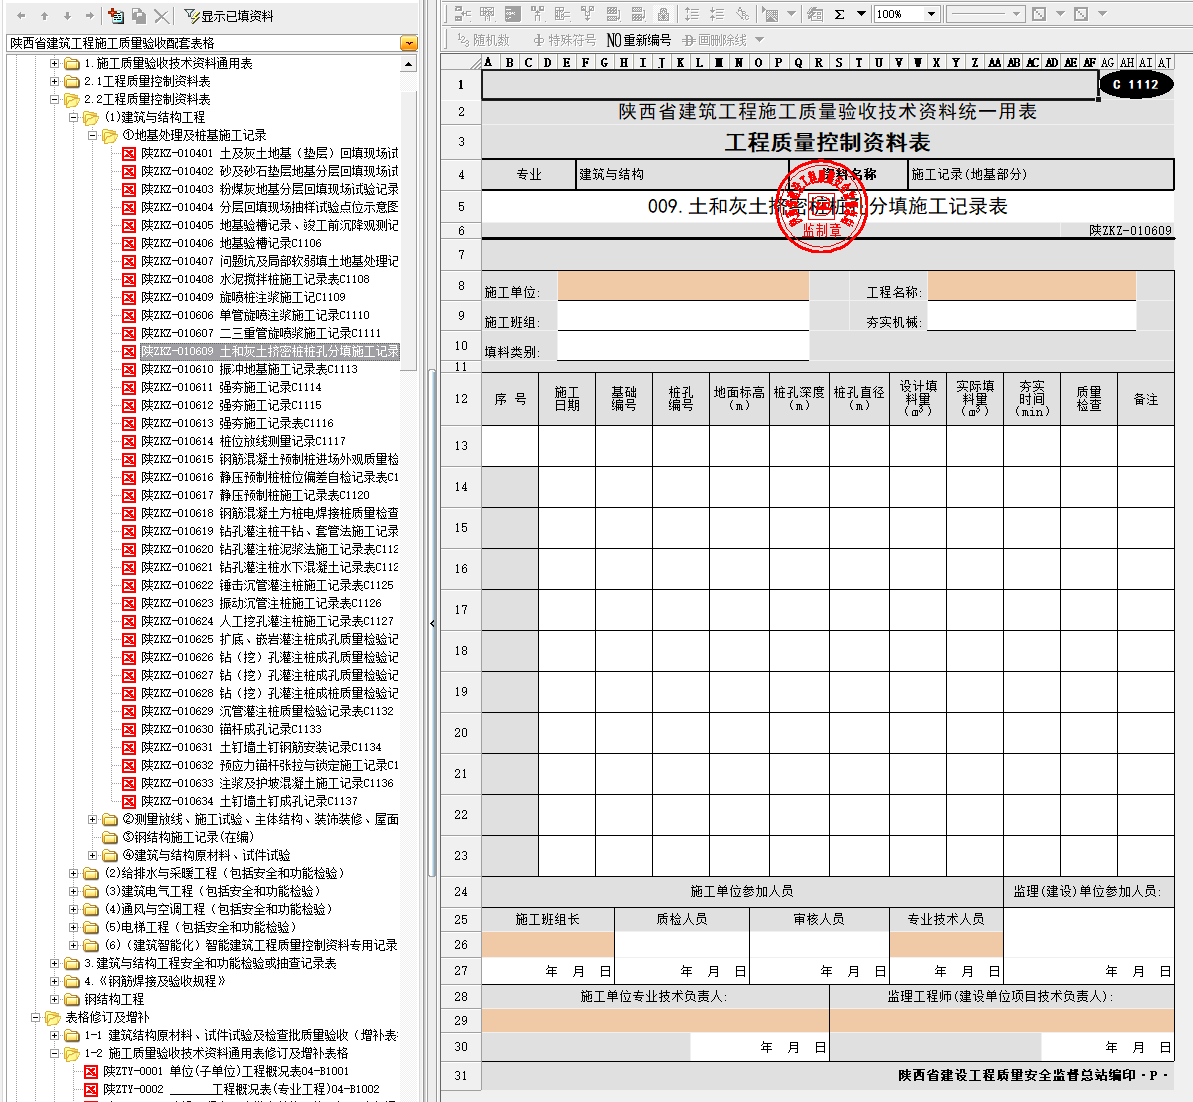Click the Σ sum icon in the toolbar
Viewport: 1193px width, 1102px height.
(839, 14)
